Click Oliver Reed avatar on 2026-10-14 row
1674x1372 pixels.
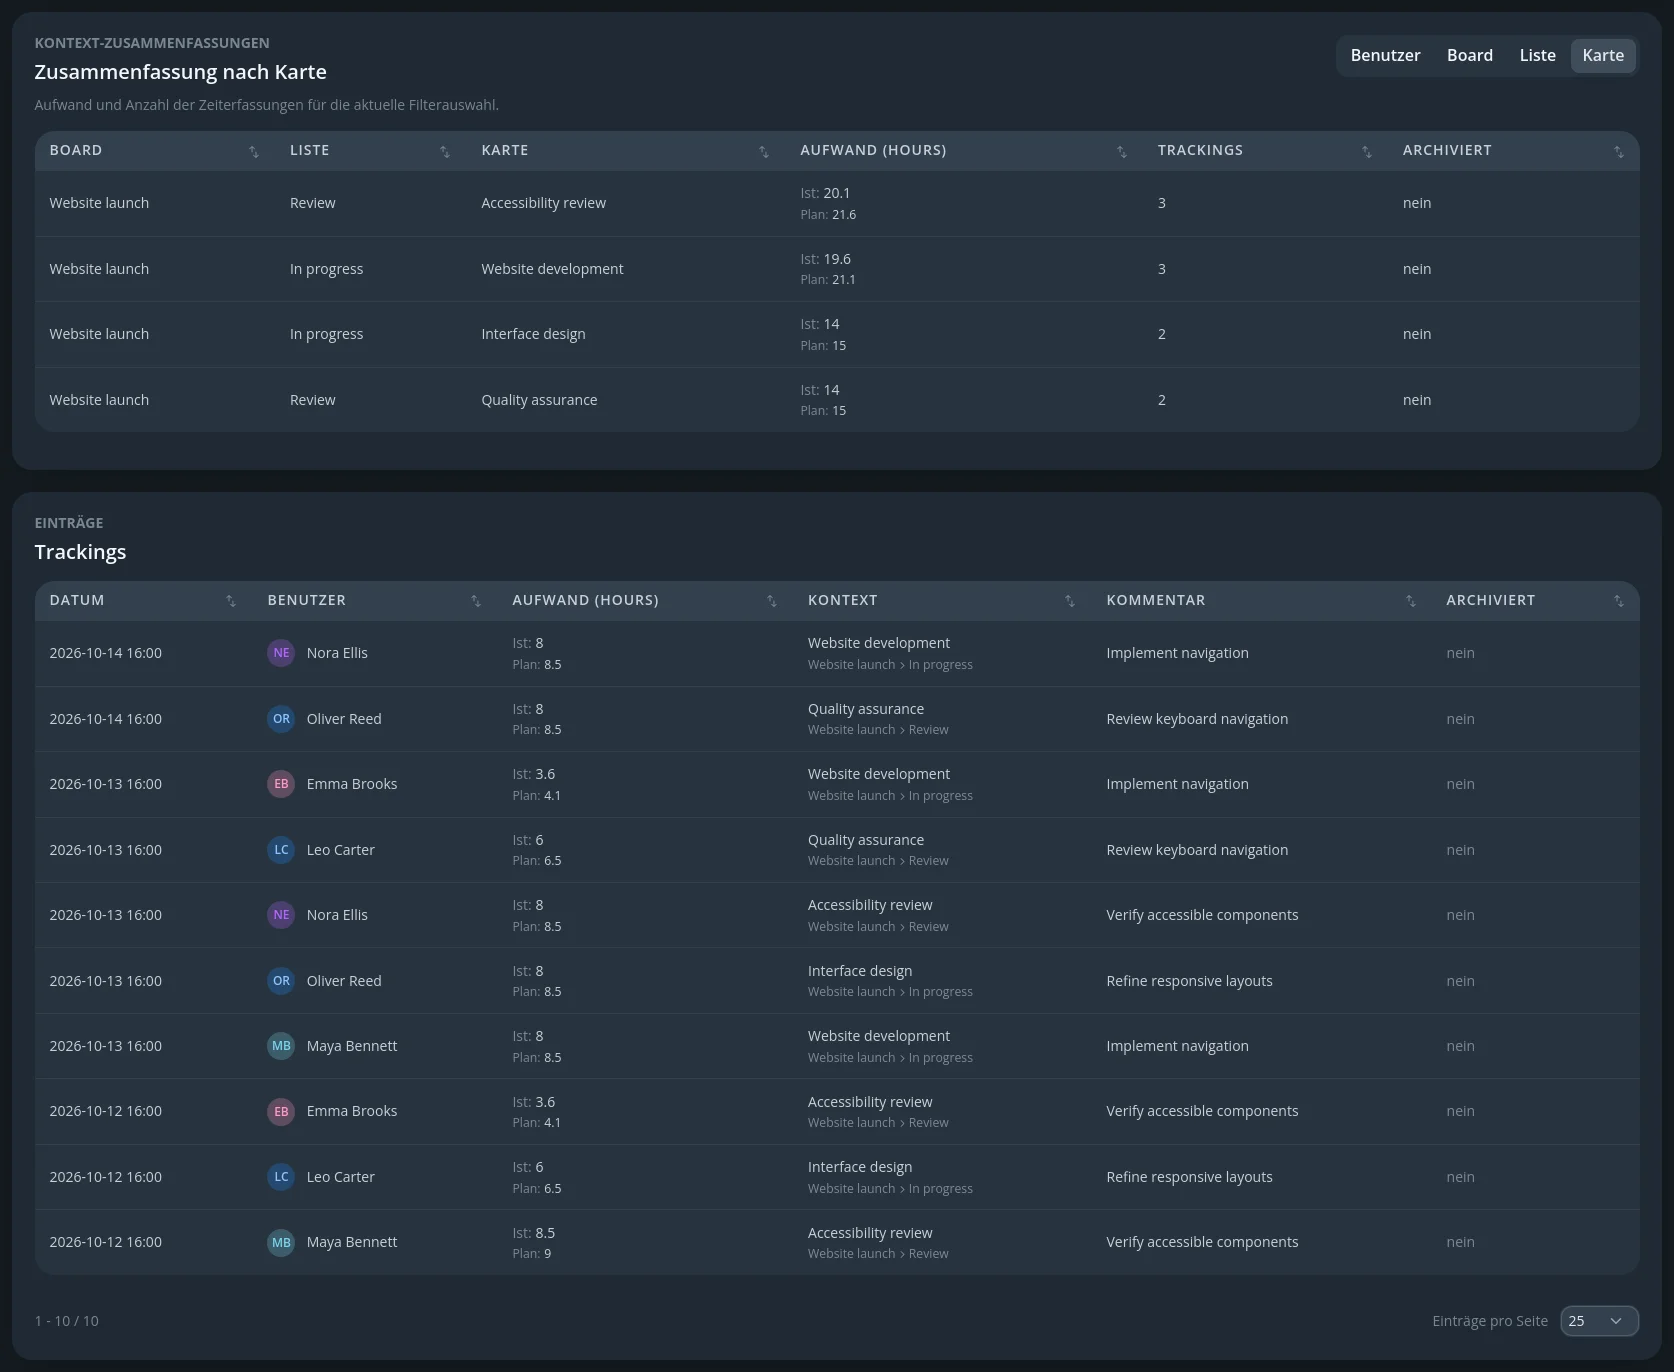point(281,719)
